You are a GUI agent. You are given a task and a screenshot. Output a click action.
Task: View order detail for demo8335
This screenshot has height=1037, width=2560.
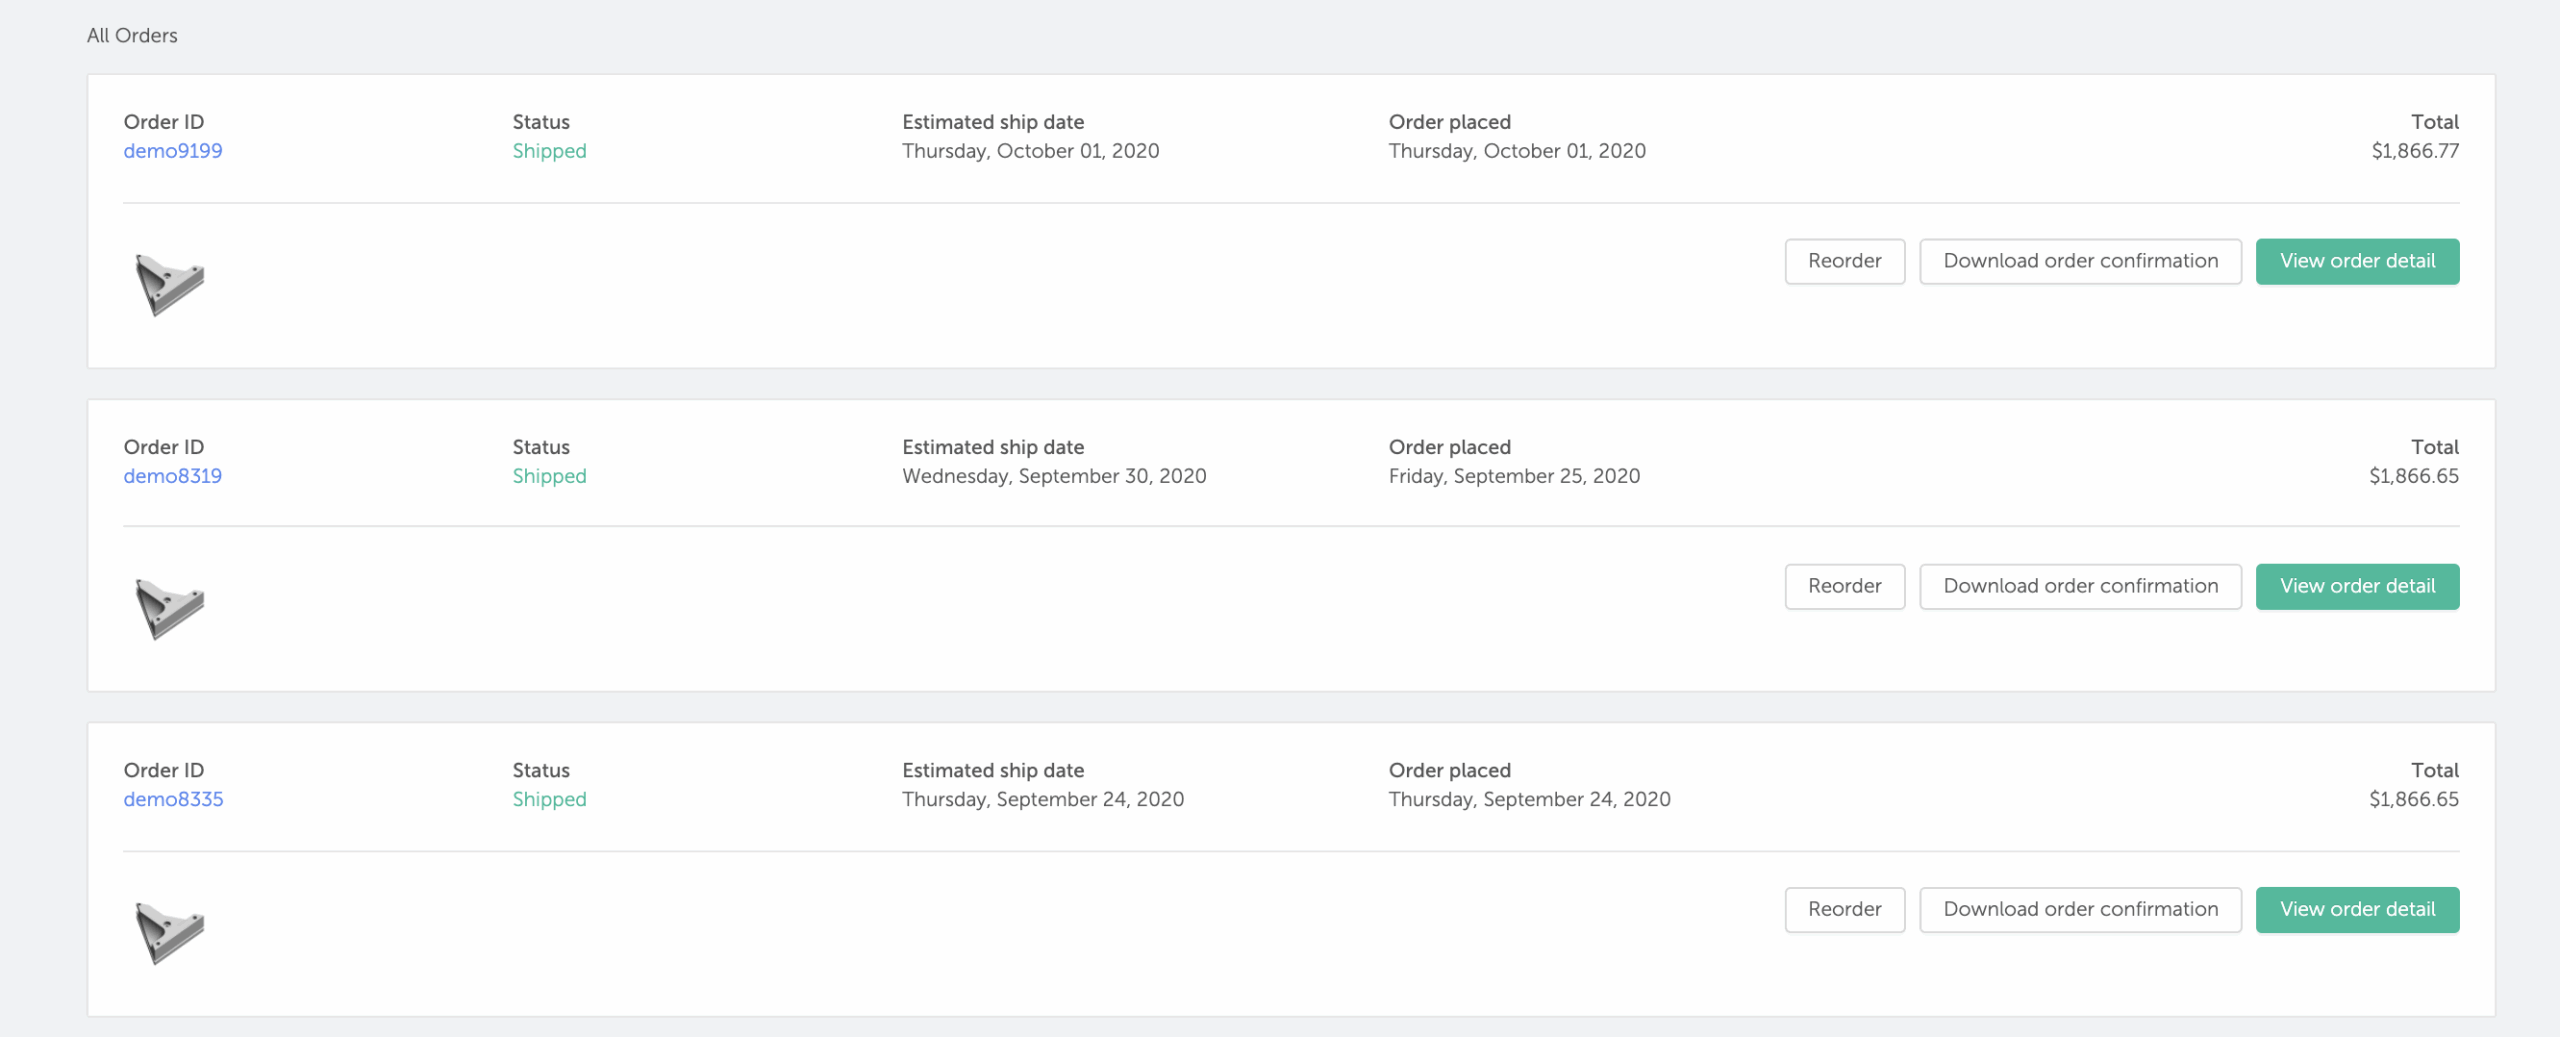(2357, 909)
